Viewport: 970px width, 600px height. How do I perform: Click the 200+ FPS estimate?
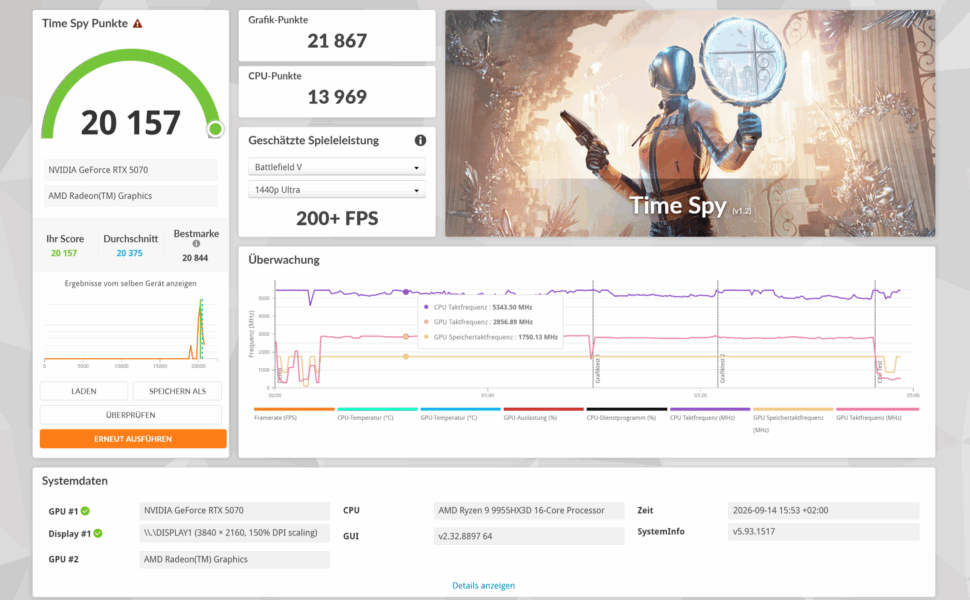pyautogui.click(x=337, y=218)
